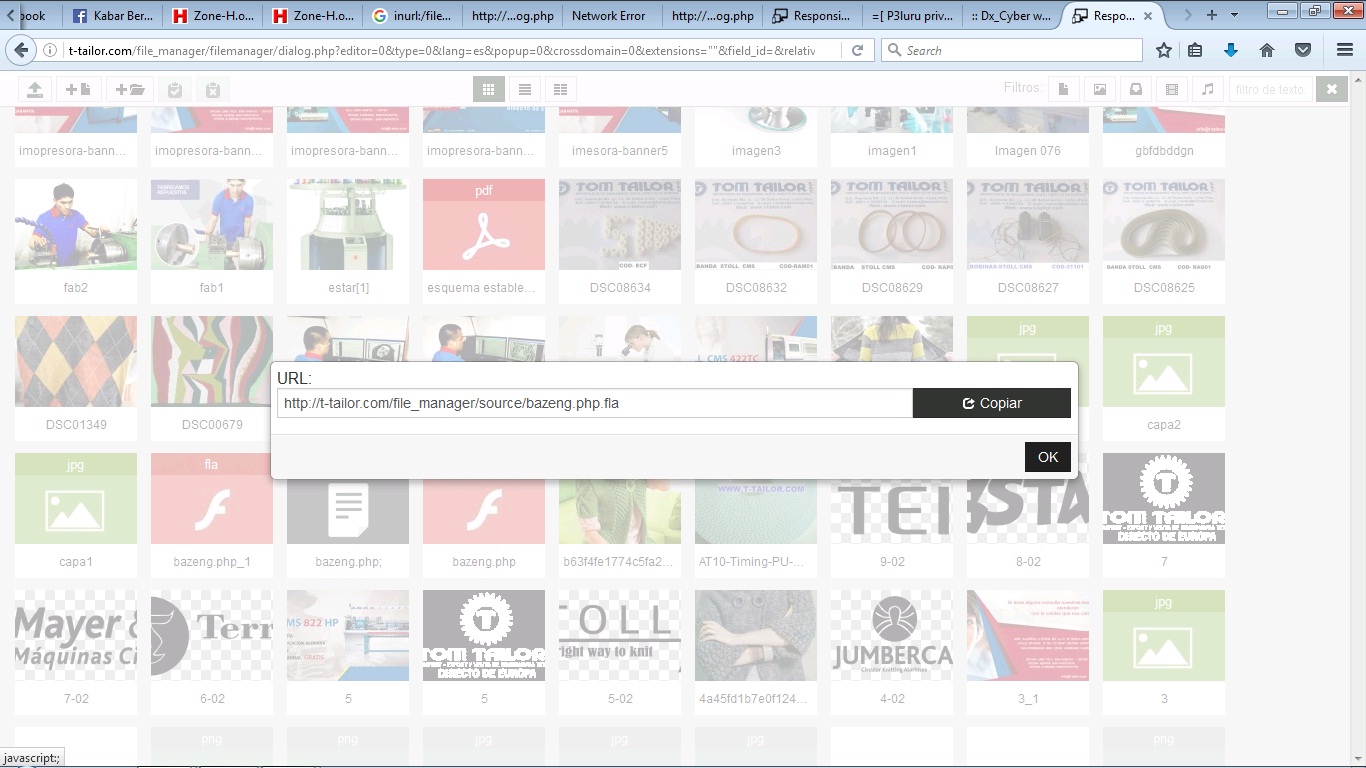Open the Firefox hamburger menu
Screen dimensions: 1366x768
[1344, 49]
